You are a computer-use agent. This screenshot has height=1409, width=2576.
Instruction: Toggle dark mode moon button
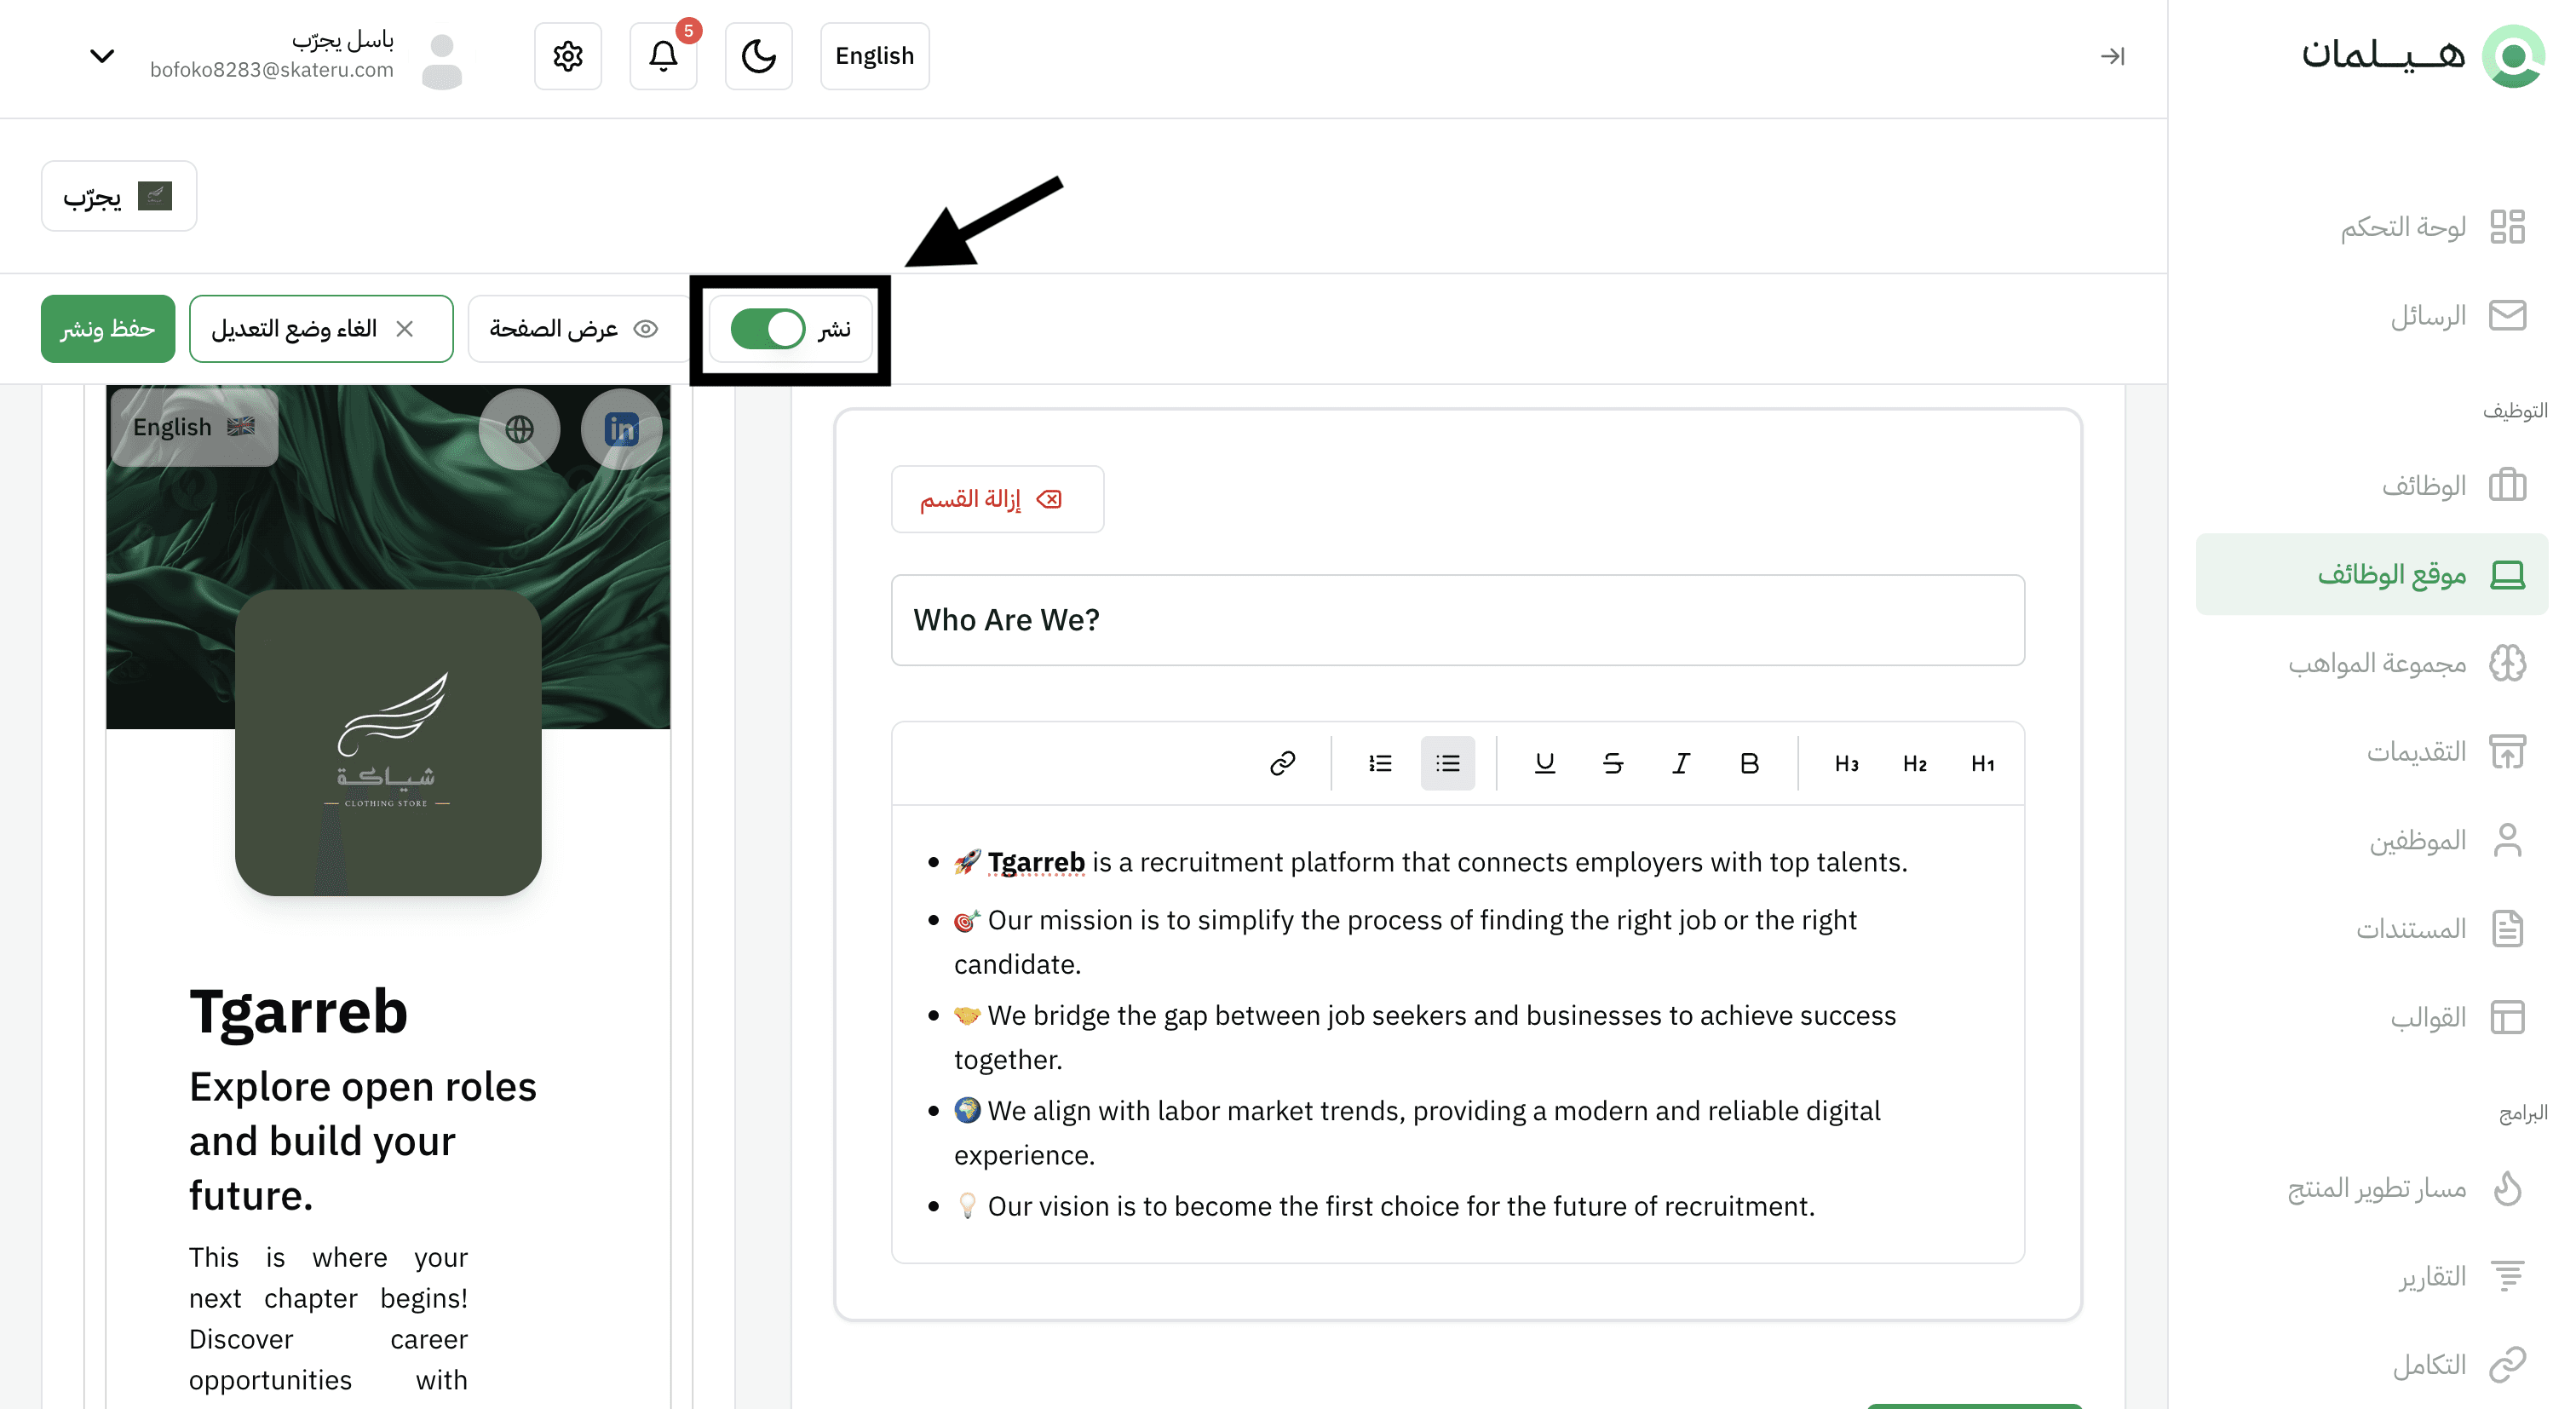(759, 56)
